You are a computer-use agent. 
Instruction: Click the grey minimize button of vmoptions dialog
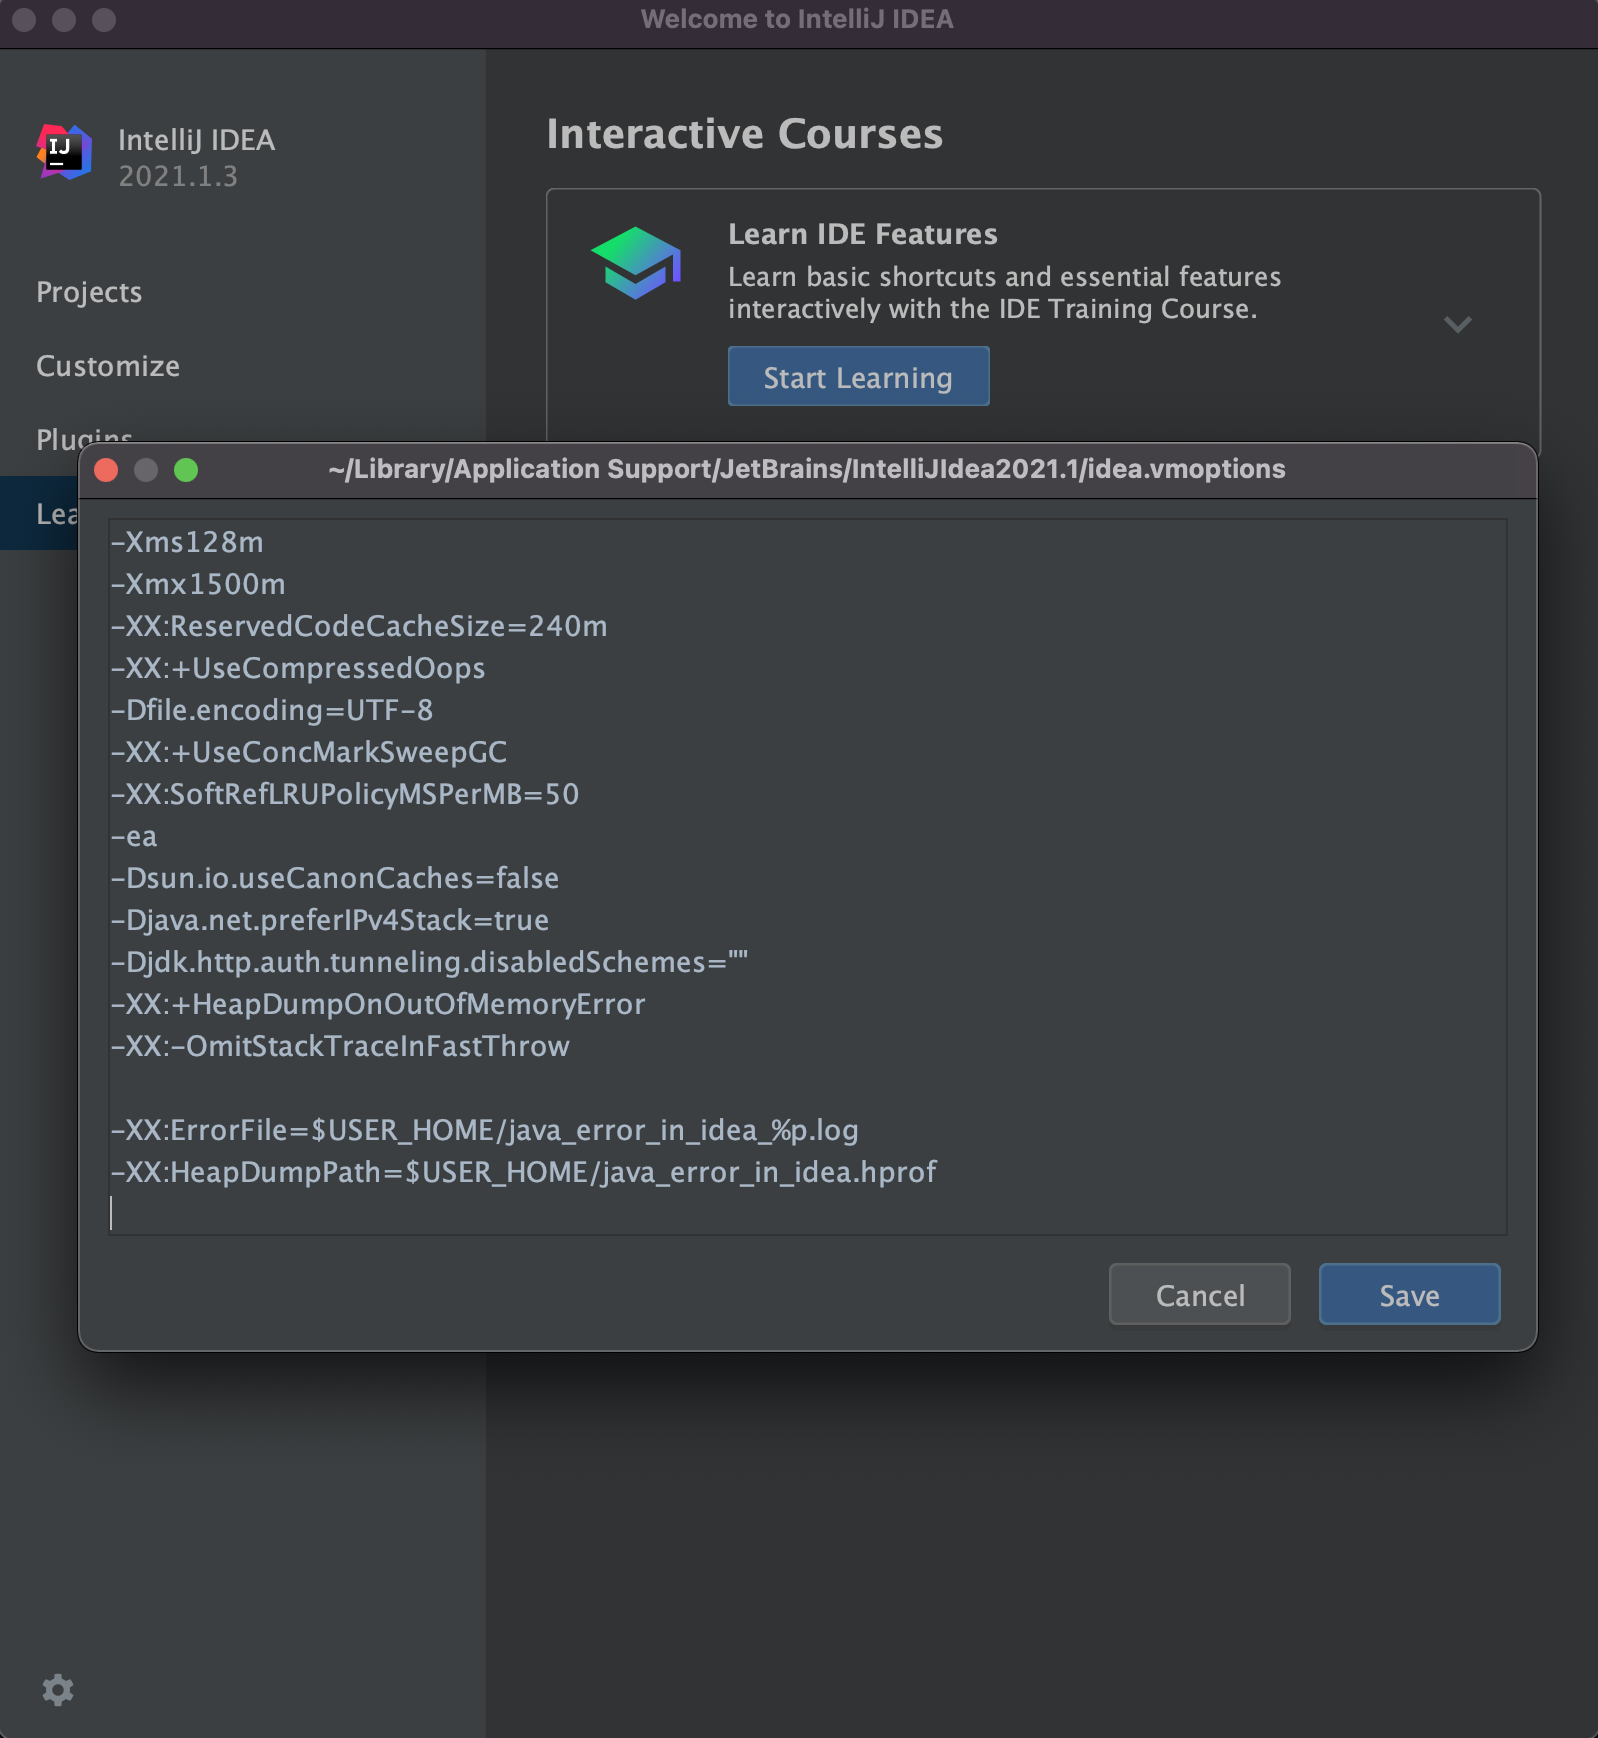(146, 470)
